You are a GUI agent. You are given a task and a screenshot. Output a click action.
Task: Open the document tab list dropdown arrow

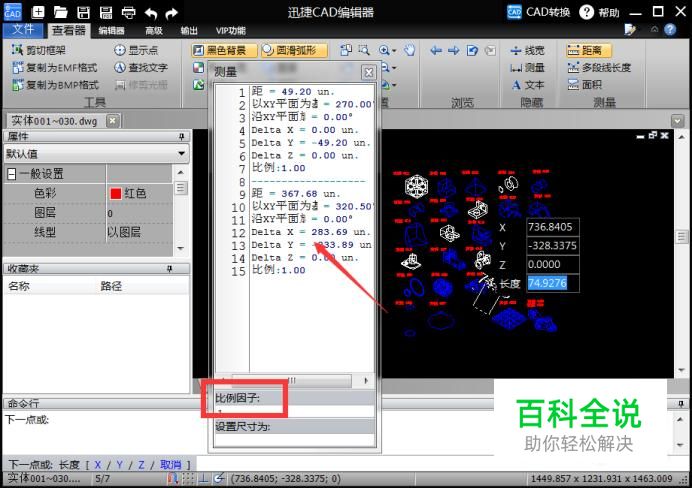[677, 120]
